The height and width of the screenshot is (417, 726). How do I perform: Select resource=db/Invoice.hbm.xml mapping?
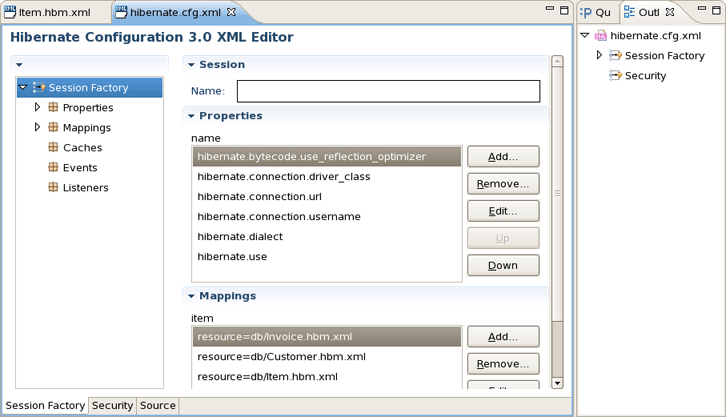coord(327,336)
